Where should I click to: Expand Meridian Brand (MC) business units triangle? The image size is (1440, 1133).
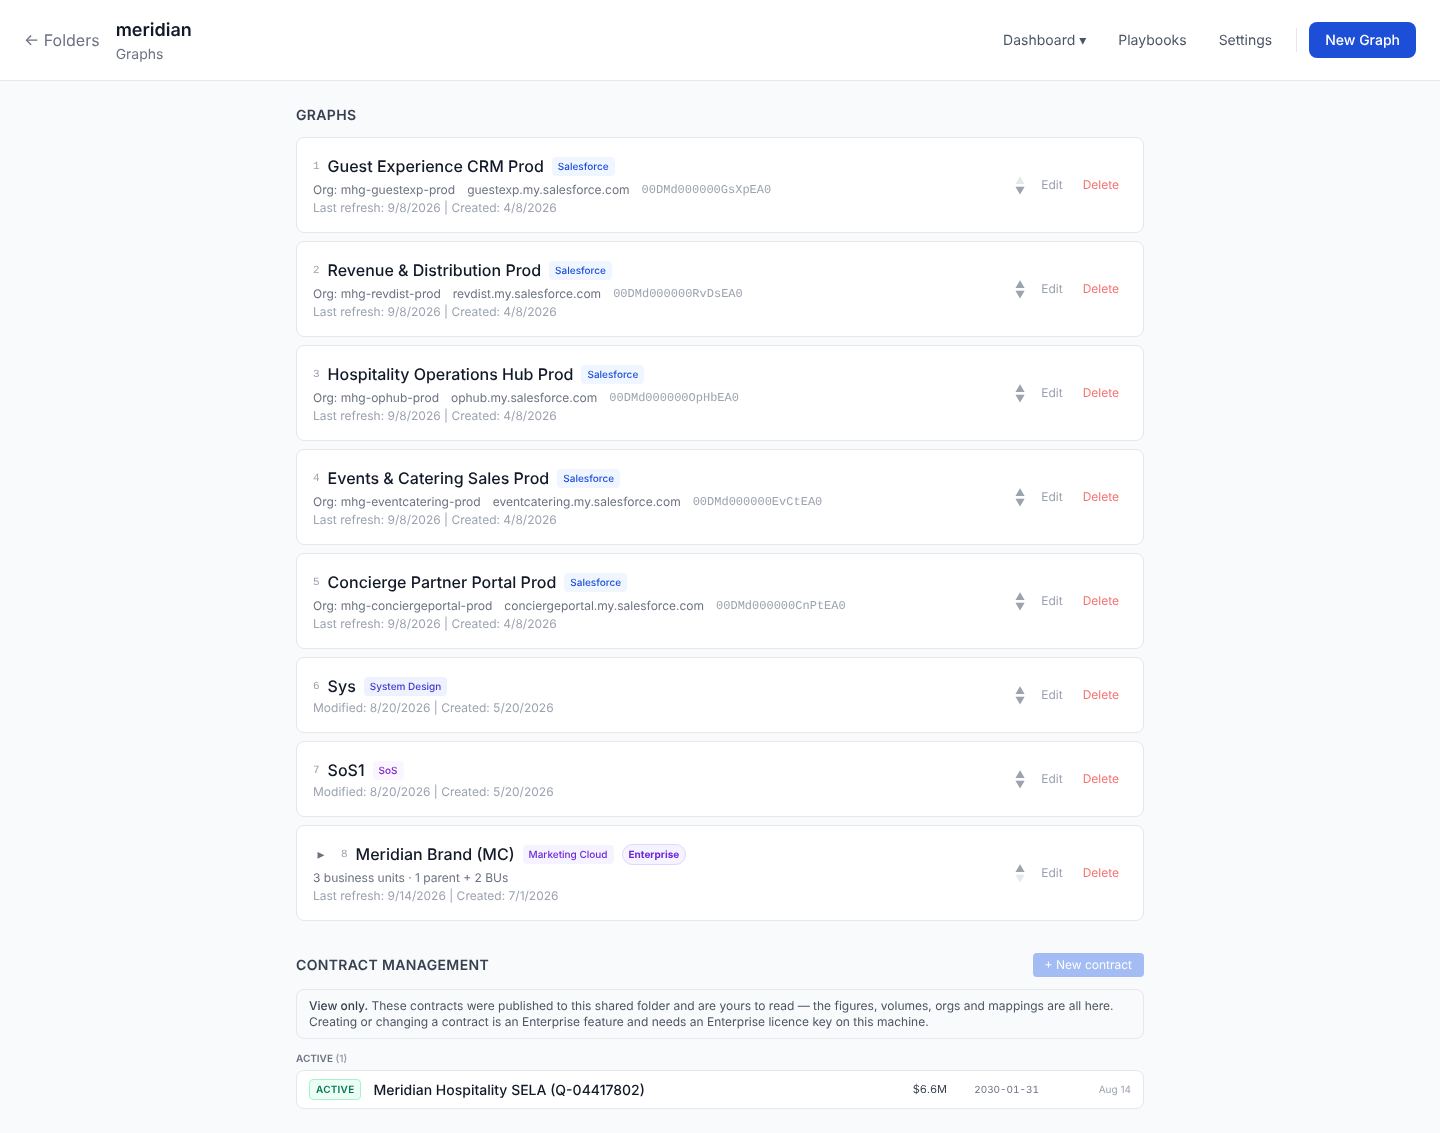click(x=320, y=855)
